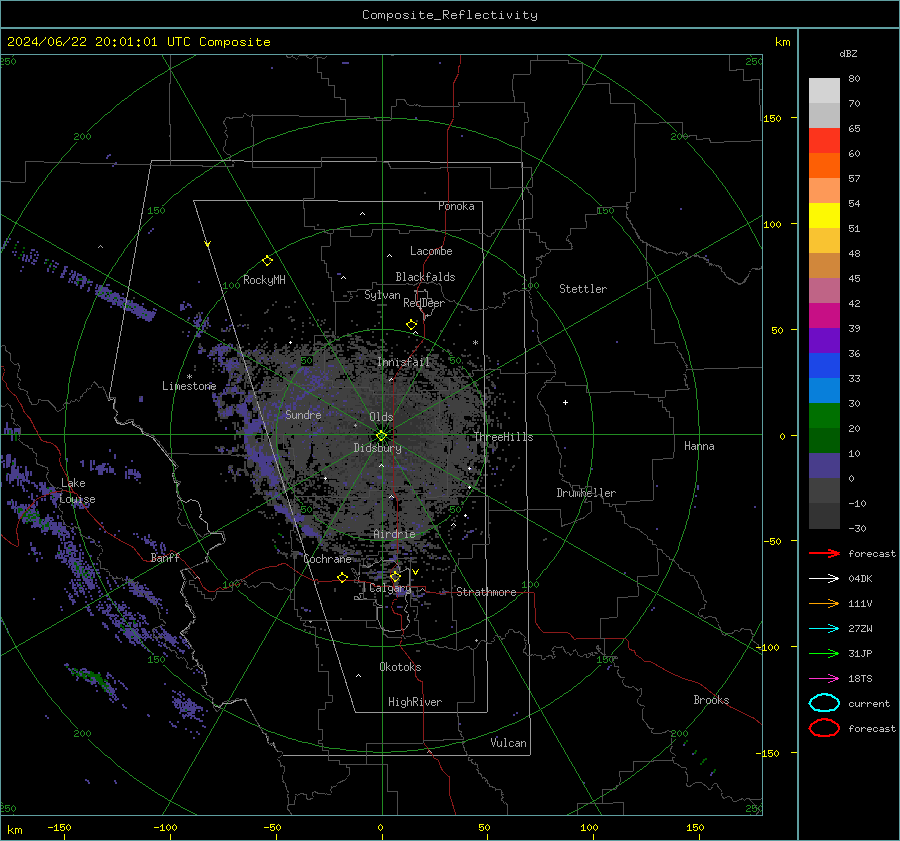This screenshot has width=900, height=841.
Task: Click the Limestone label
Action: tap(189, 386)
